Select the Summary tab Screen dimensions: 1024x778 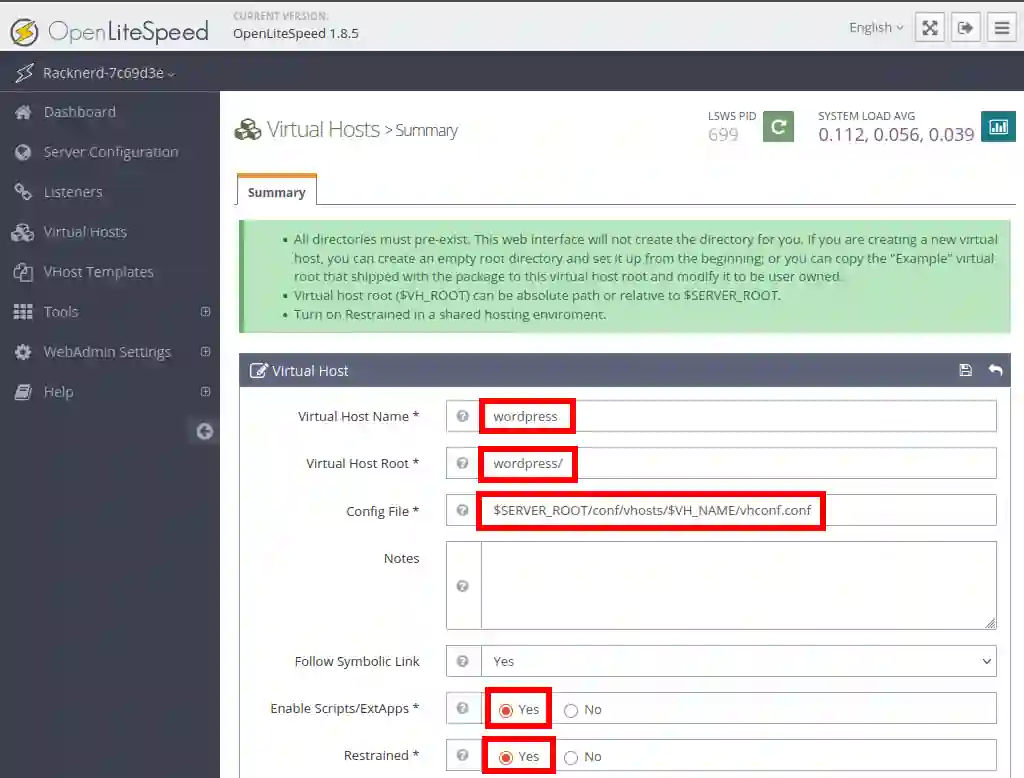pos(276,192)
